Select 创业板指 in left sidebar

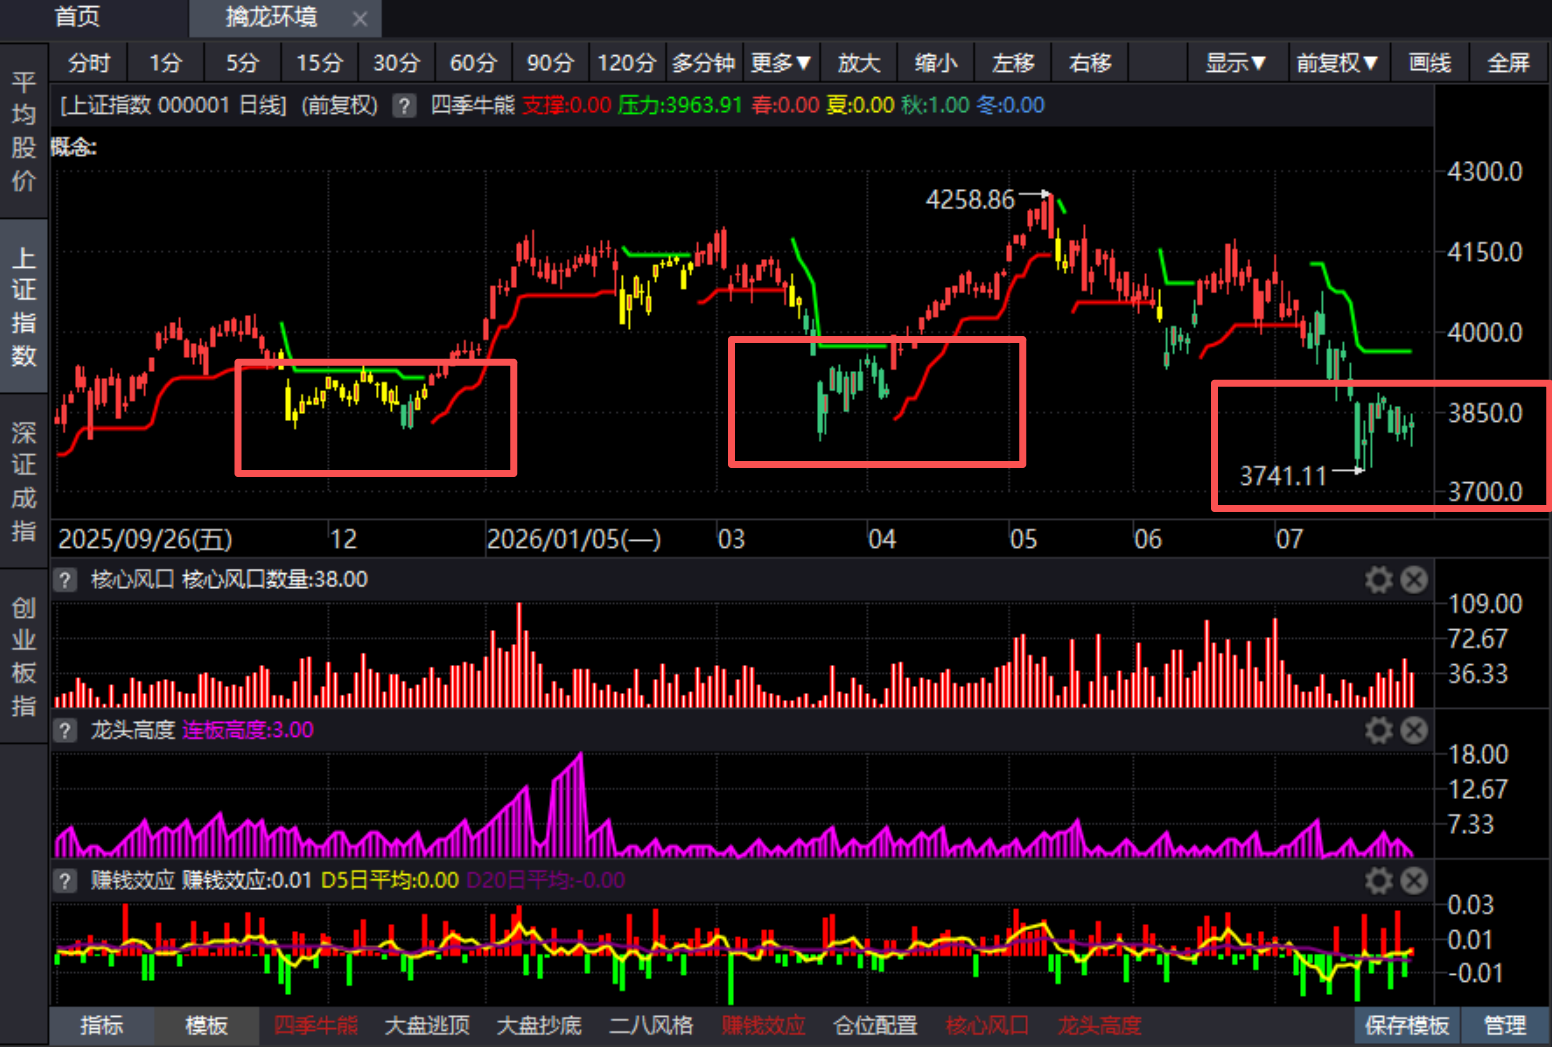[x=24, y=656]
